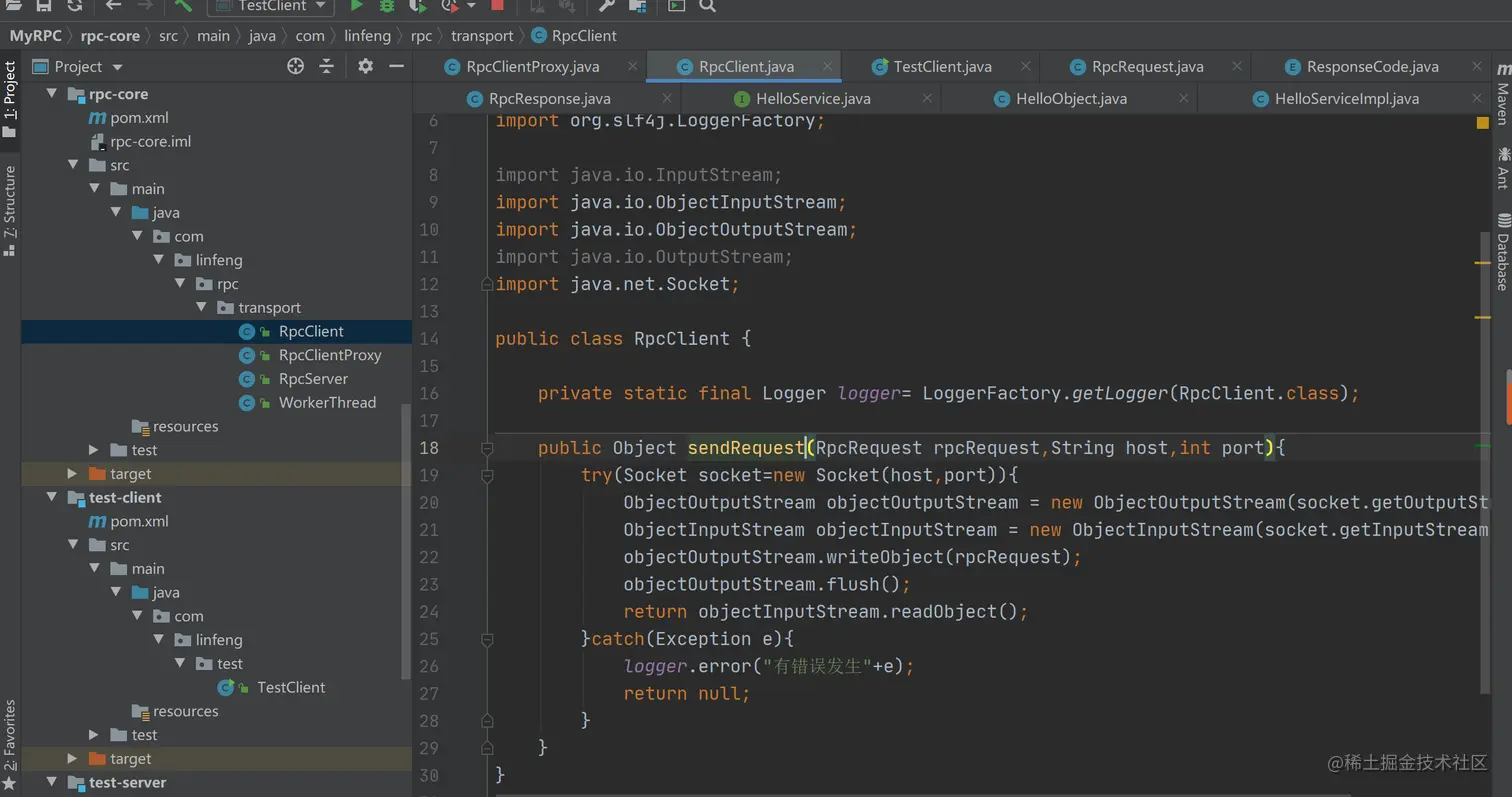Toggle fold for the import block
This screenshot has height=797, width=1512.
pyautogui.click(x=487, y=284)
